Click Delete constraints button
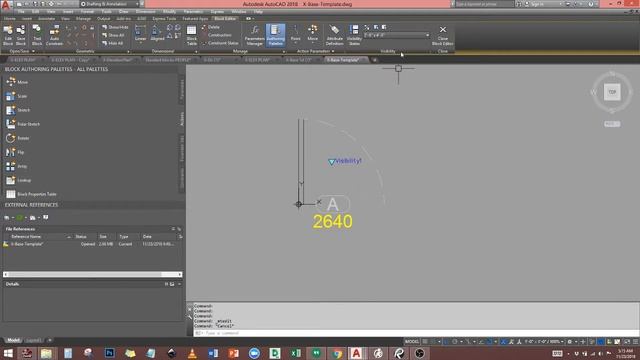The image size is (640, 360). 211,27
